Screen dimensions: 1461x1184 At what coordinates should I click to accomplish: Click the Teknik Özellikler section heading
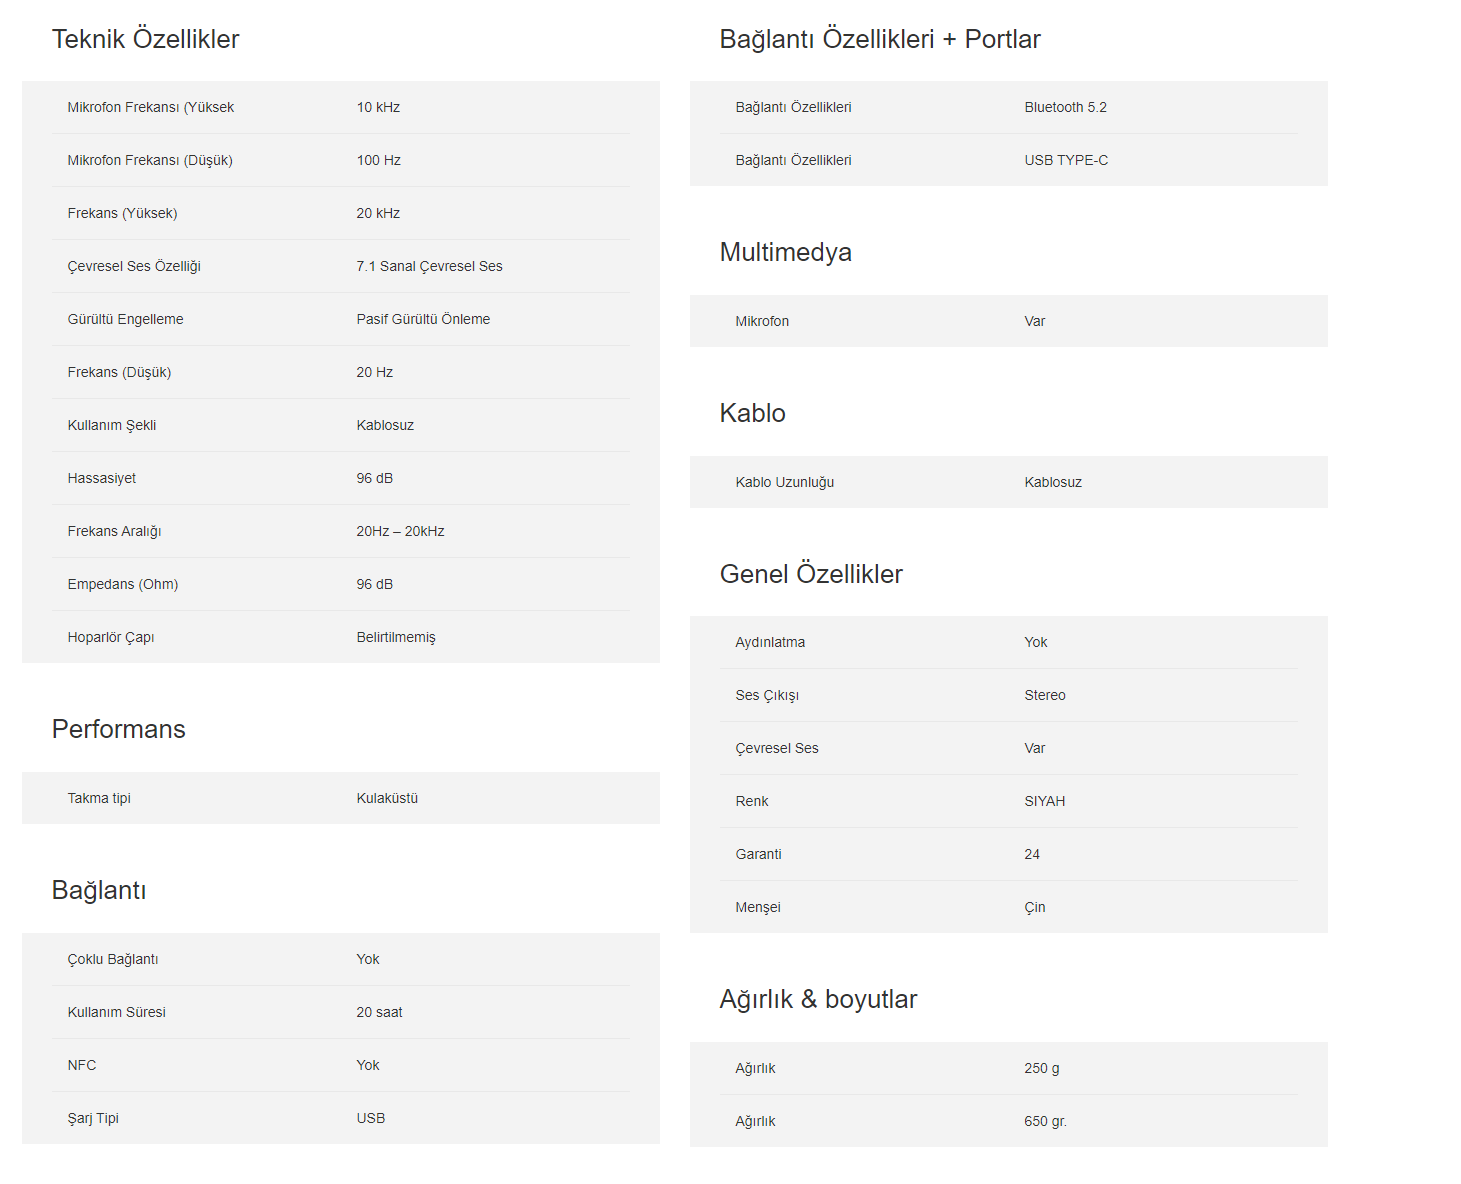pos(145,39)
